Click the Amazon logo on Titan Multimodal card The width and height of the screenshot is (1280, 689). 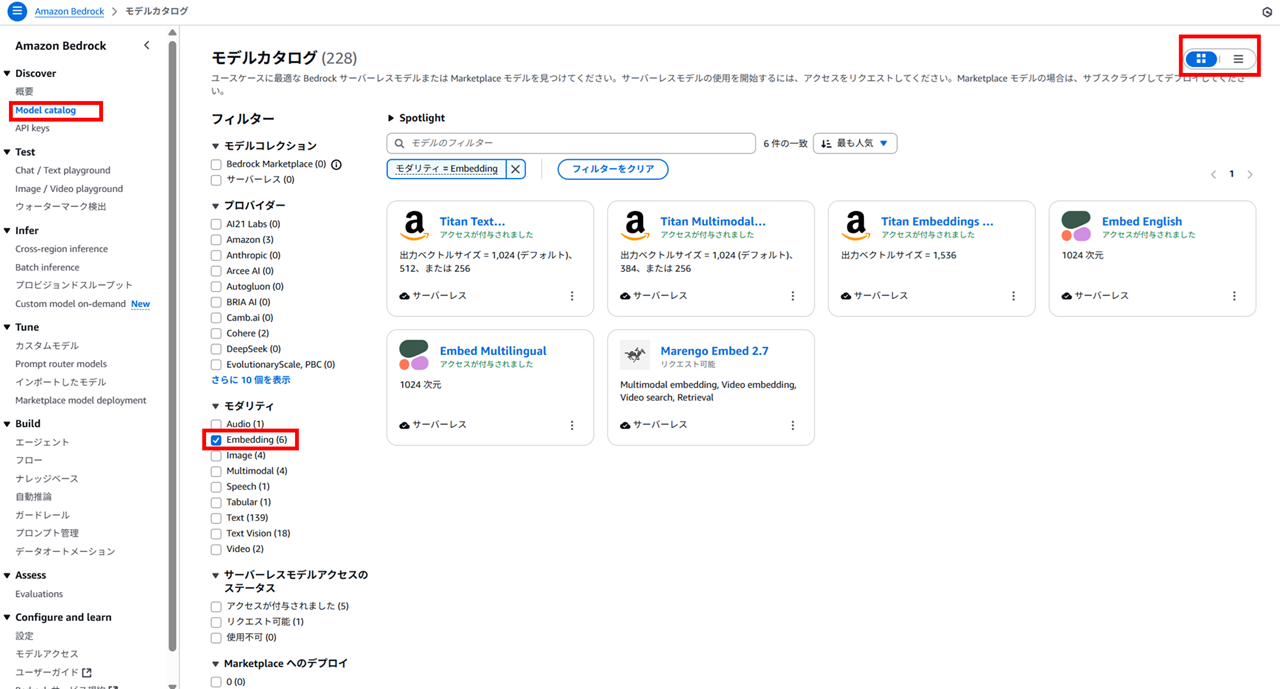[635, 226]
